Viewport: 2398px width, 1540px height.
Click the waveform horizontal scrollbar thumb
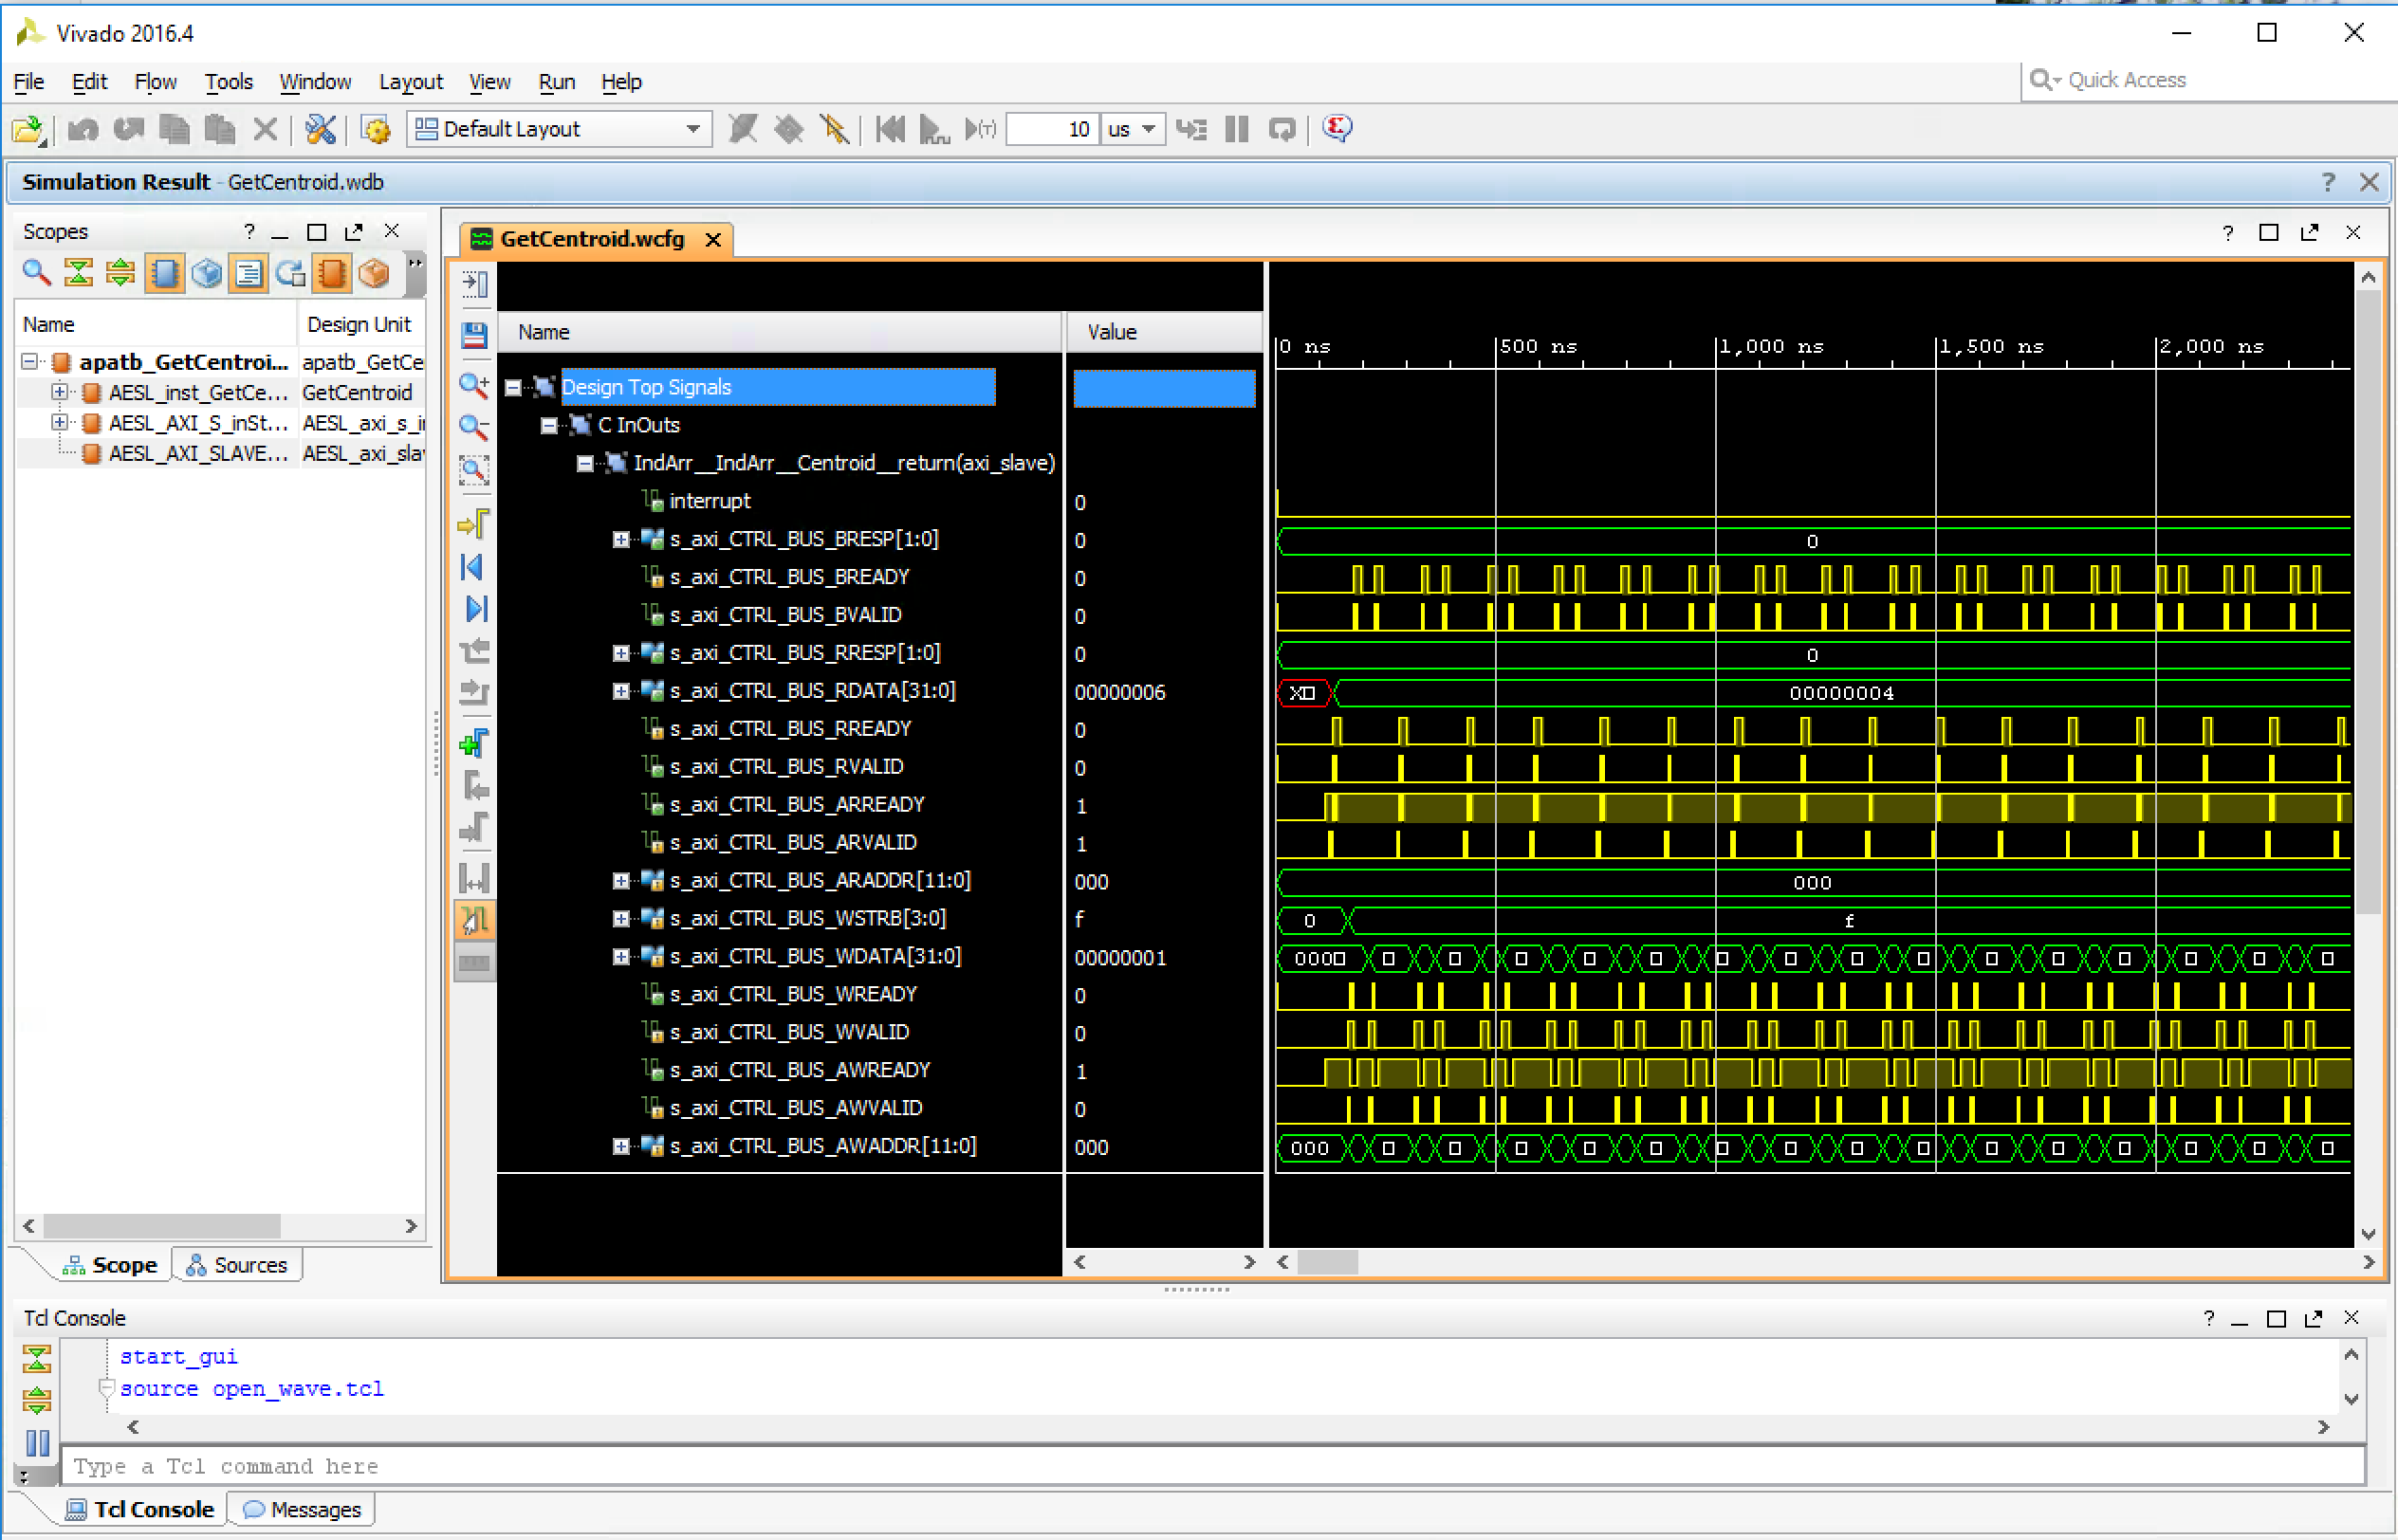tap(1327, 1263)
